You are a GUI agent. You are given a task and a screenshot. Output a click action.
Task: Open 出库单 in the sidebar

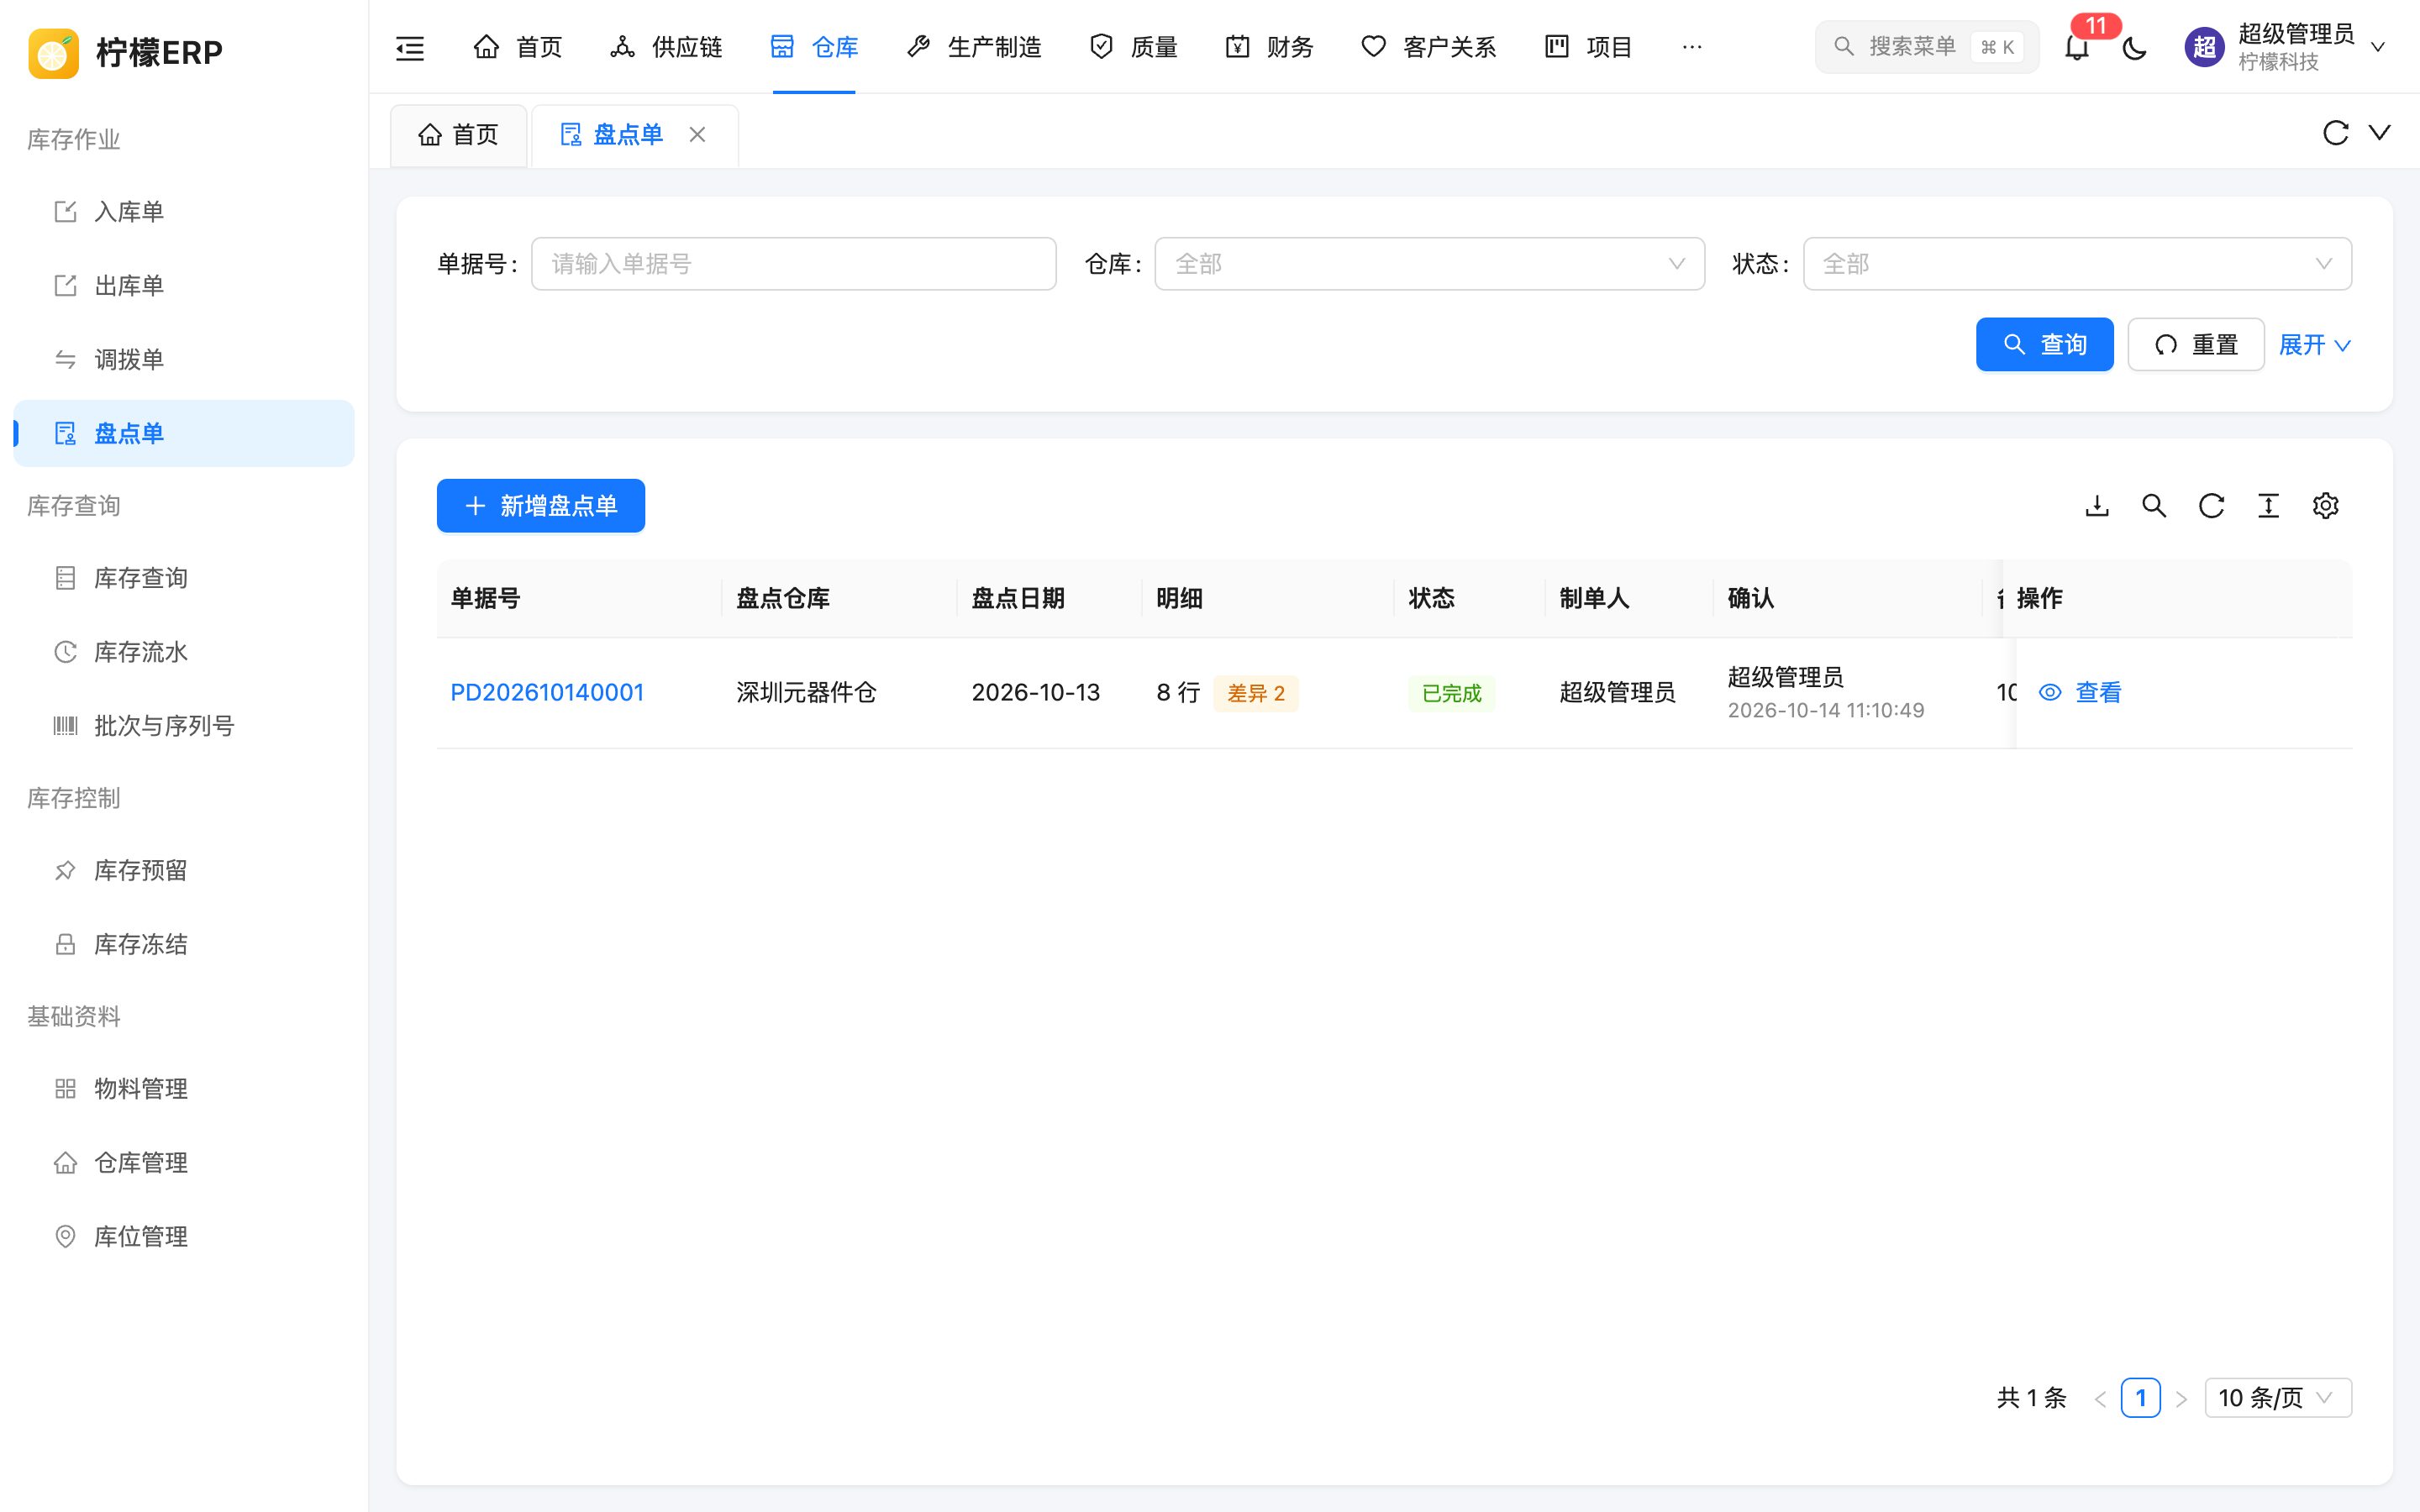coord(184,286)
